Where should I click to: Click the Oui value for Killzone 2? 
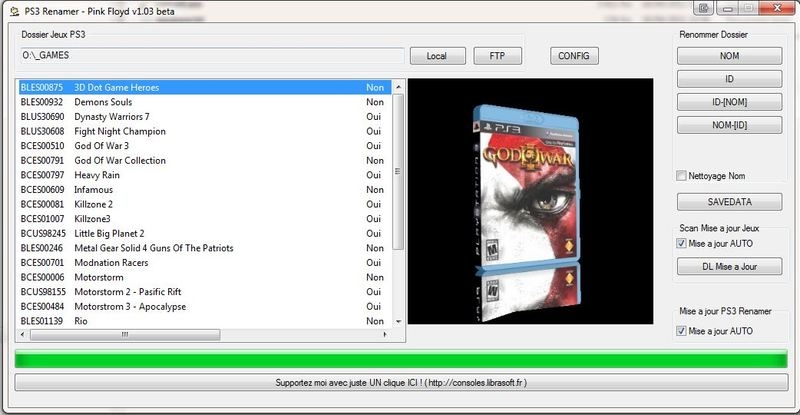click(x=373, y=204)
